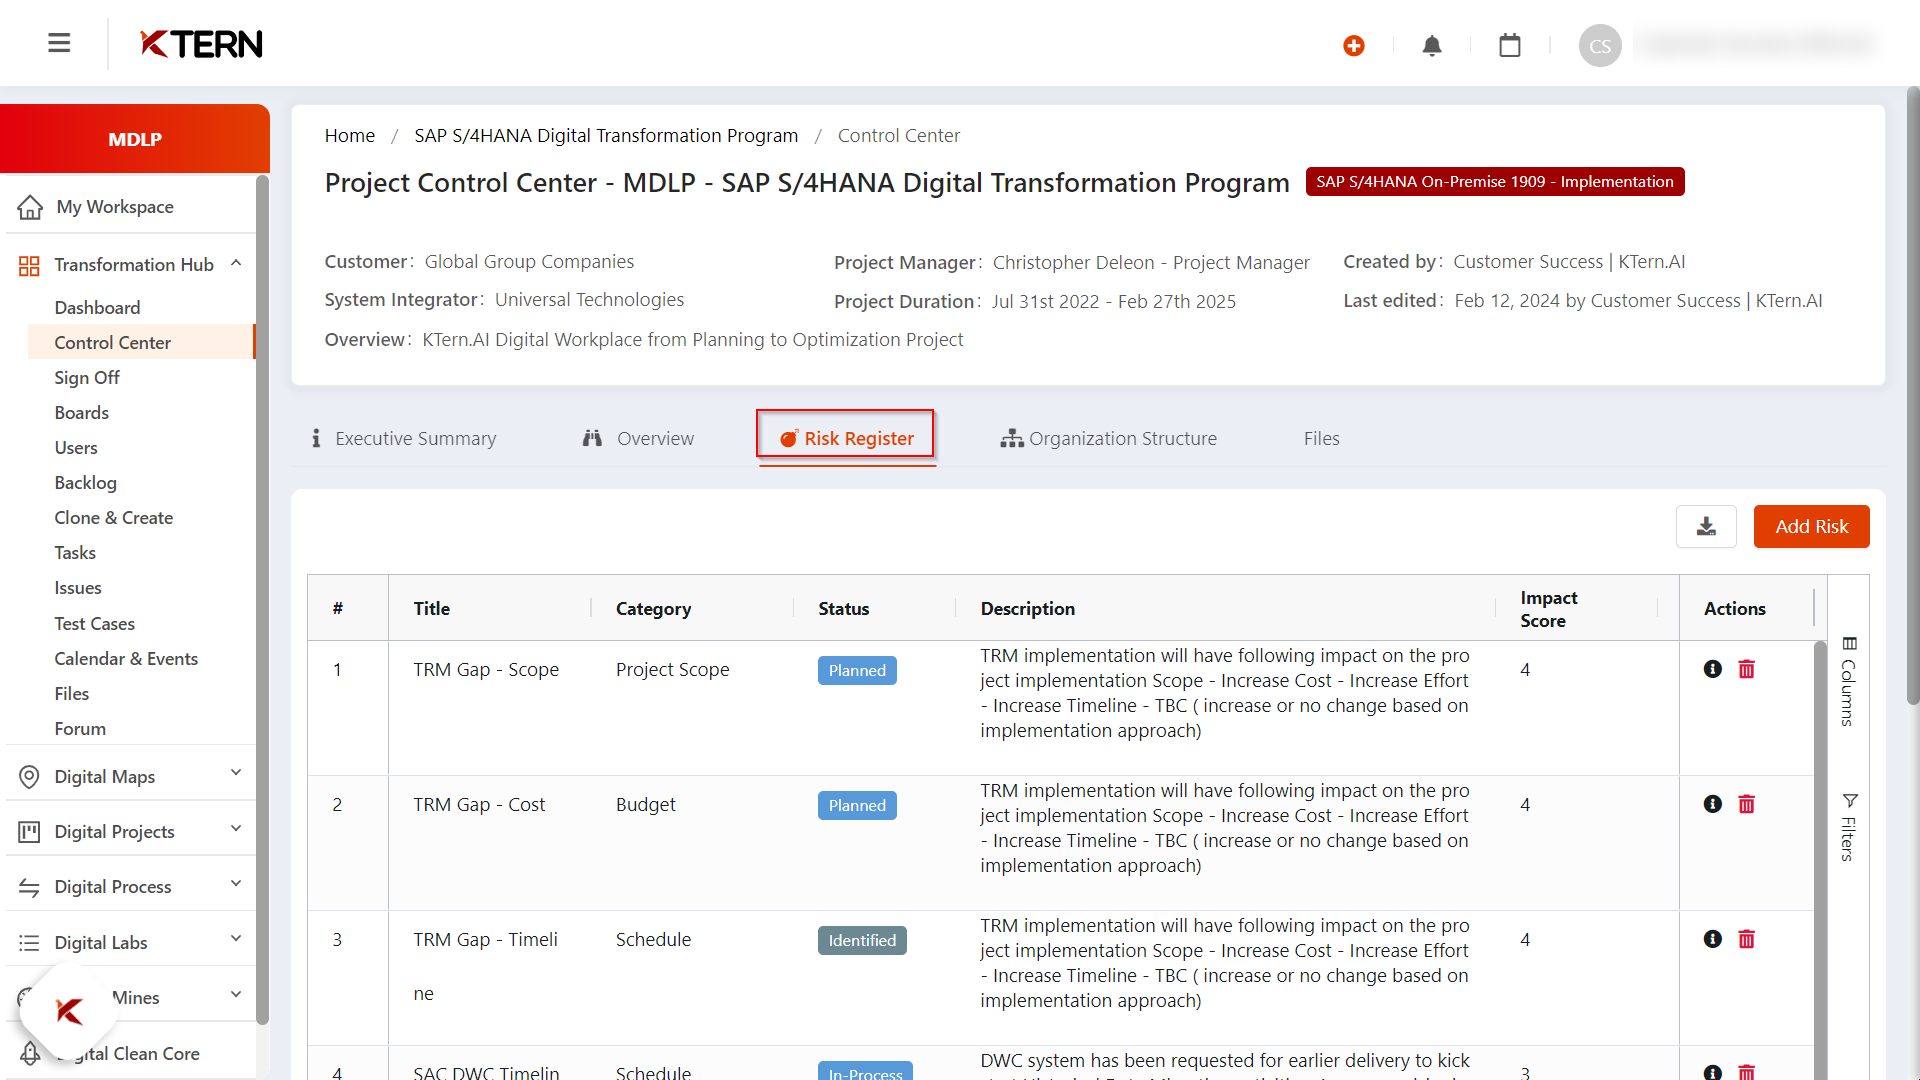Click the Digital Process arrows icon
Image resolution: width=1920 pixels, height=1080 pixels.
click(29, 887)
